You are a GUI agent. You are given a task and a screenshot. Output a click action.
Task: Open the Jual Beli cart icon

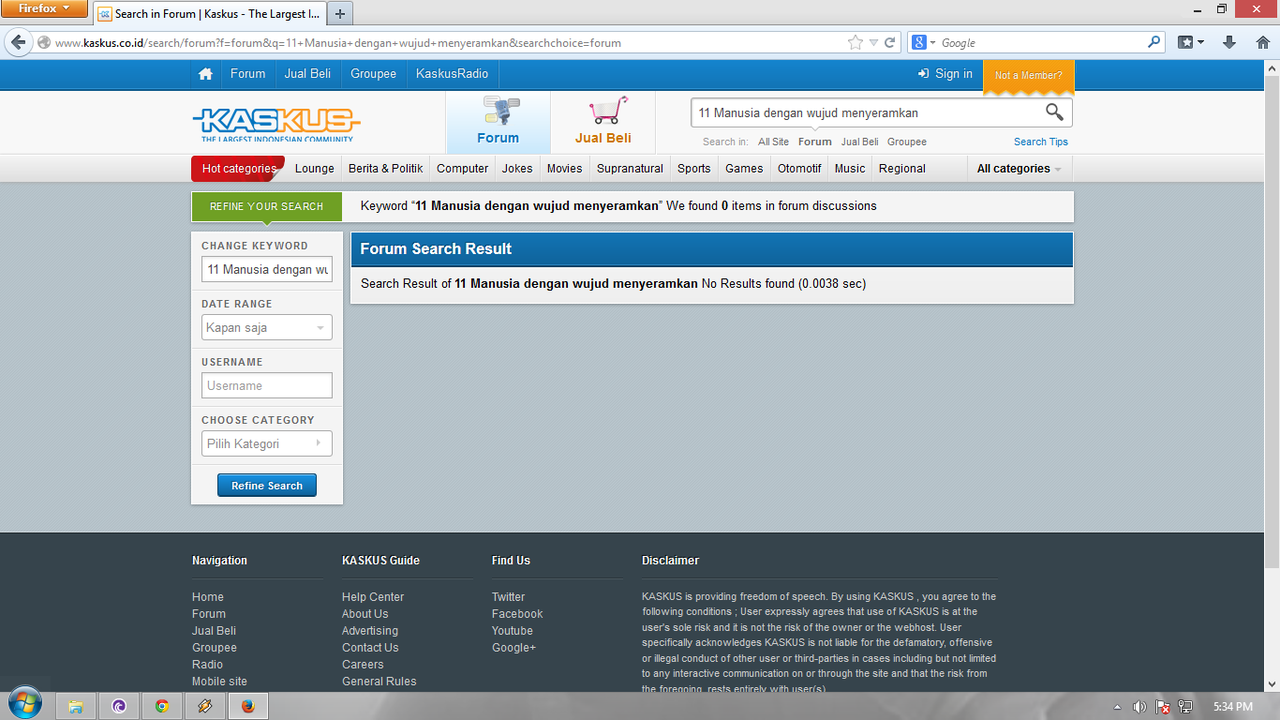[x=603, y=122]
